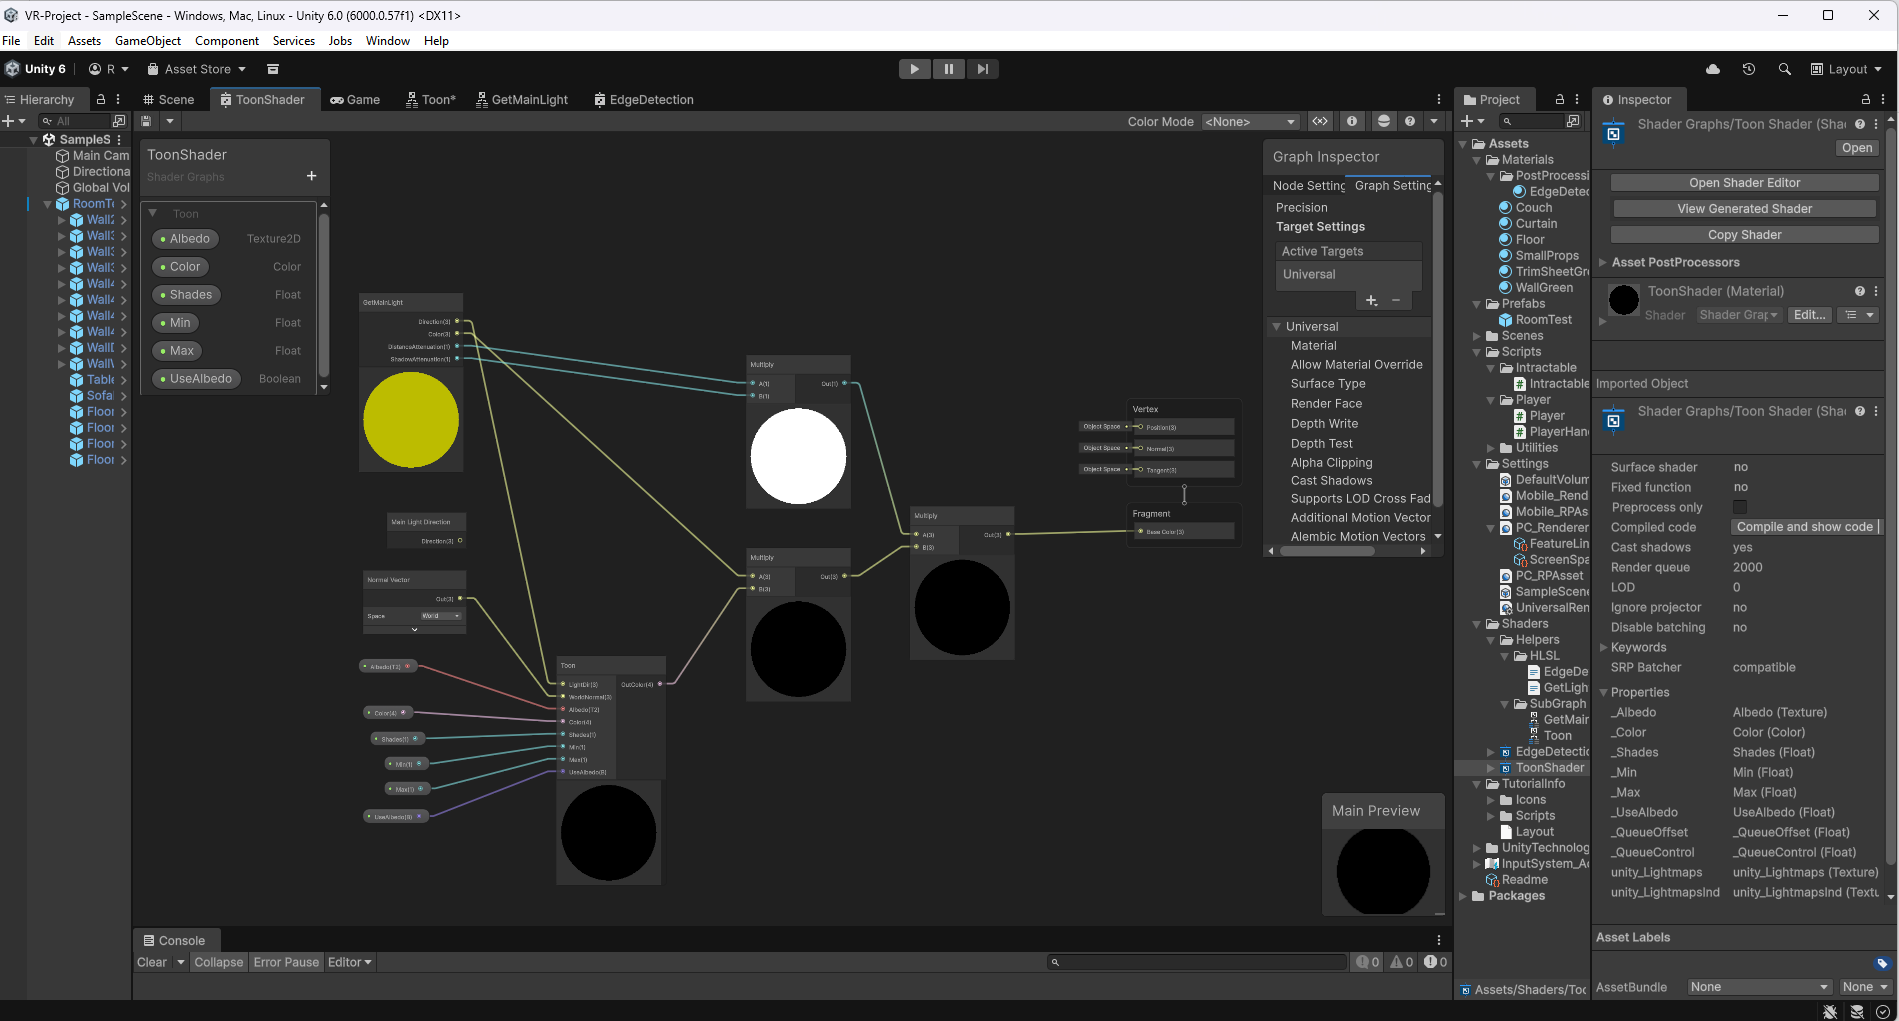
Task: Toggle the Preprocess only checkbox
Action: (x=1740, y=507)
